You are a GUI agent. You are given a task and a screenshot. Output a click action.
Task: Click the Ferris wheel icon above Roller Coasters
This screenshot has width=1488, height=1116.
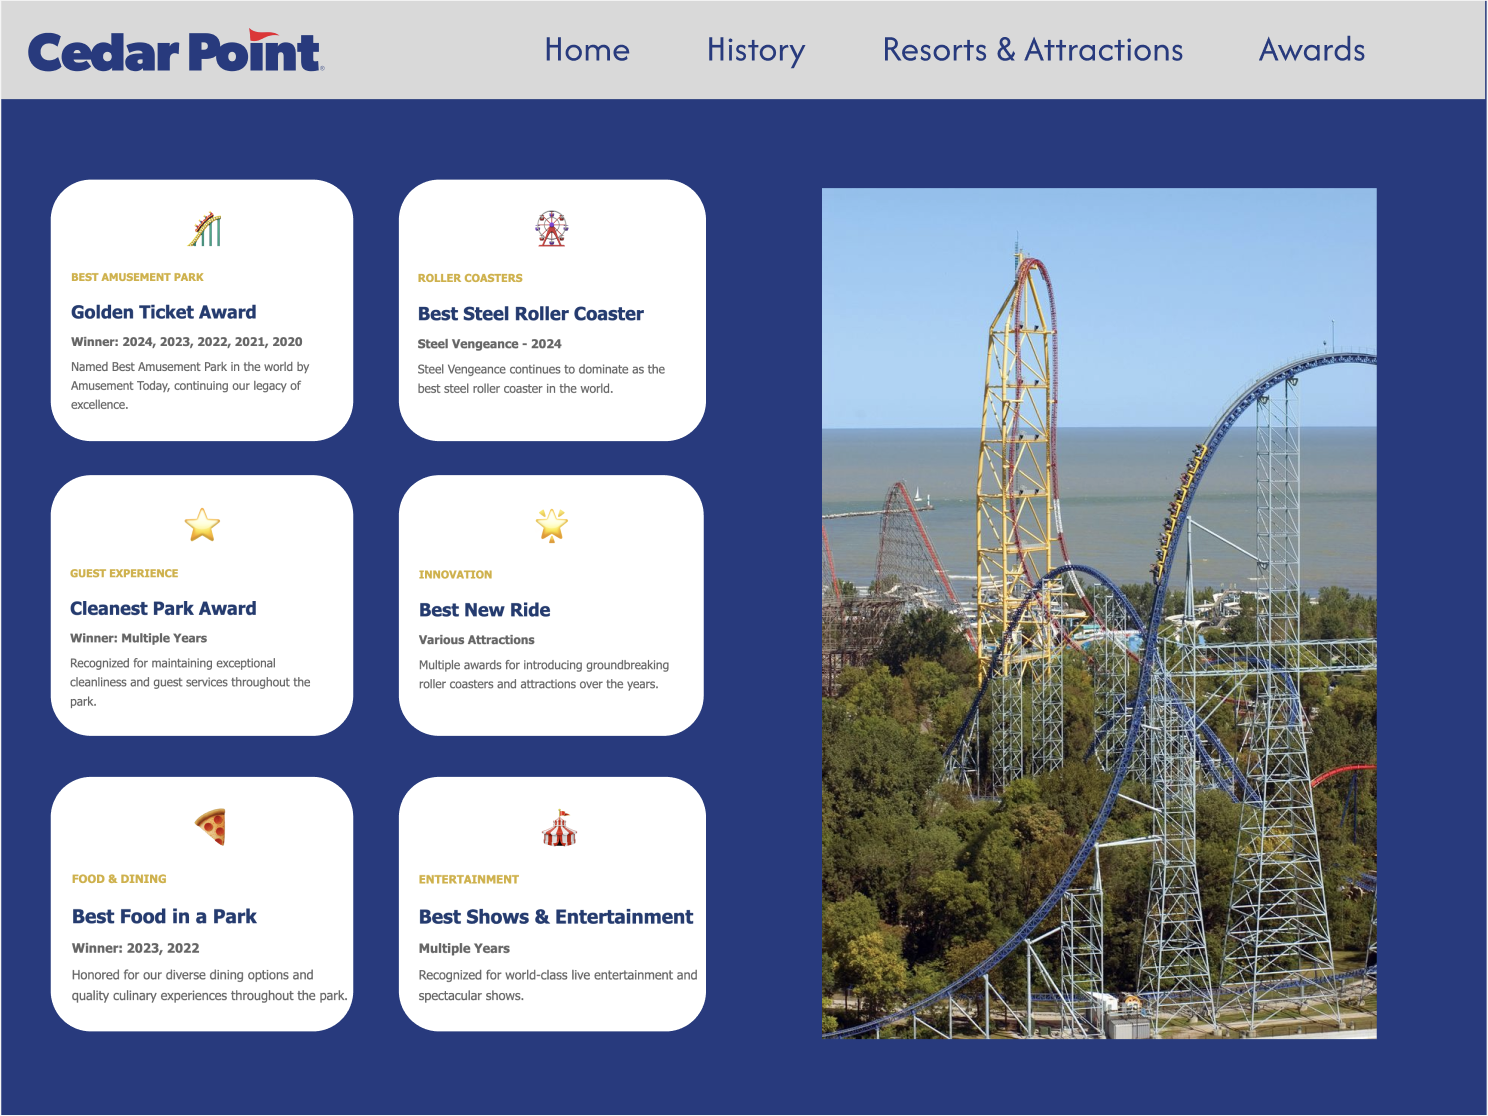(551, 229)
